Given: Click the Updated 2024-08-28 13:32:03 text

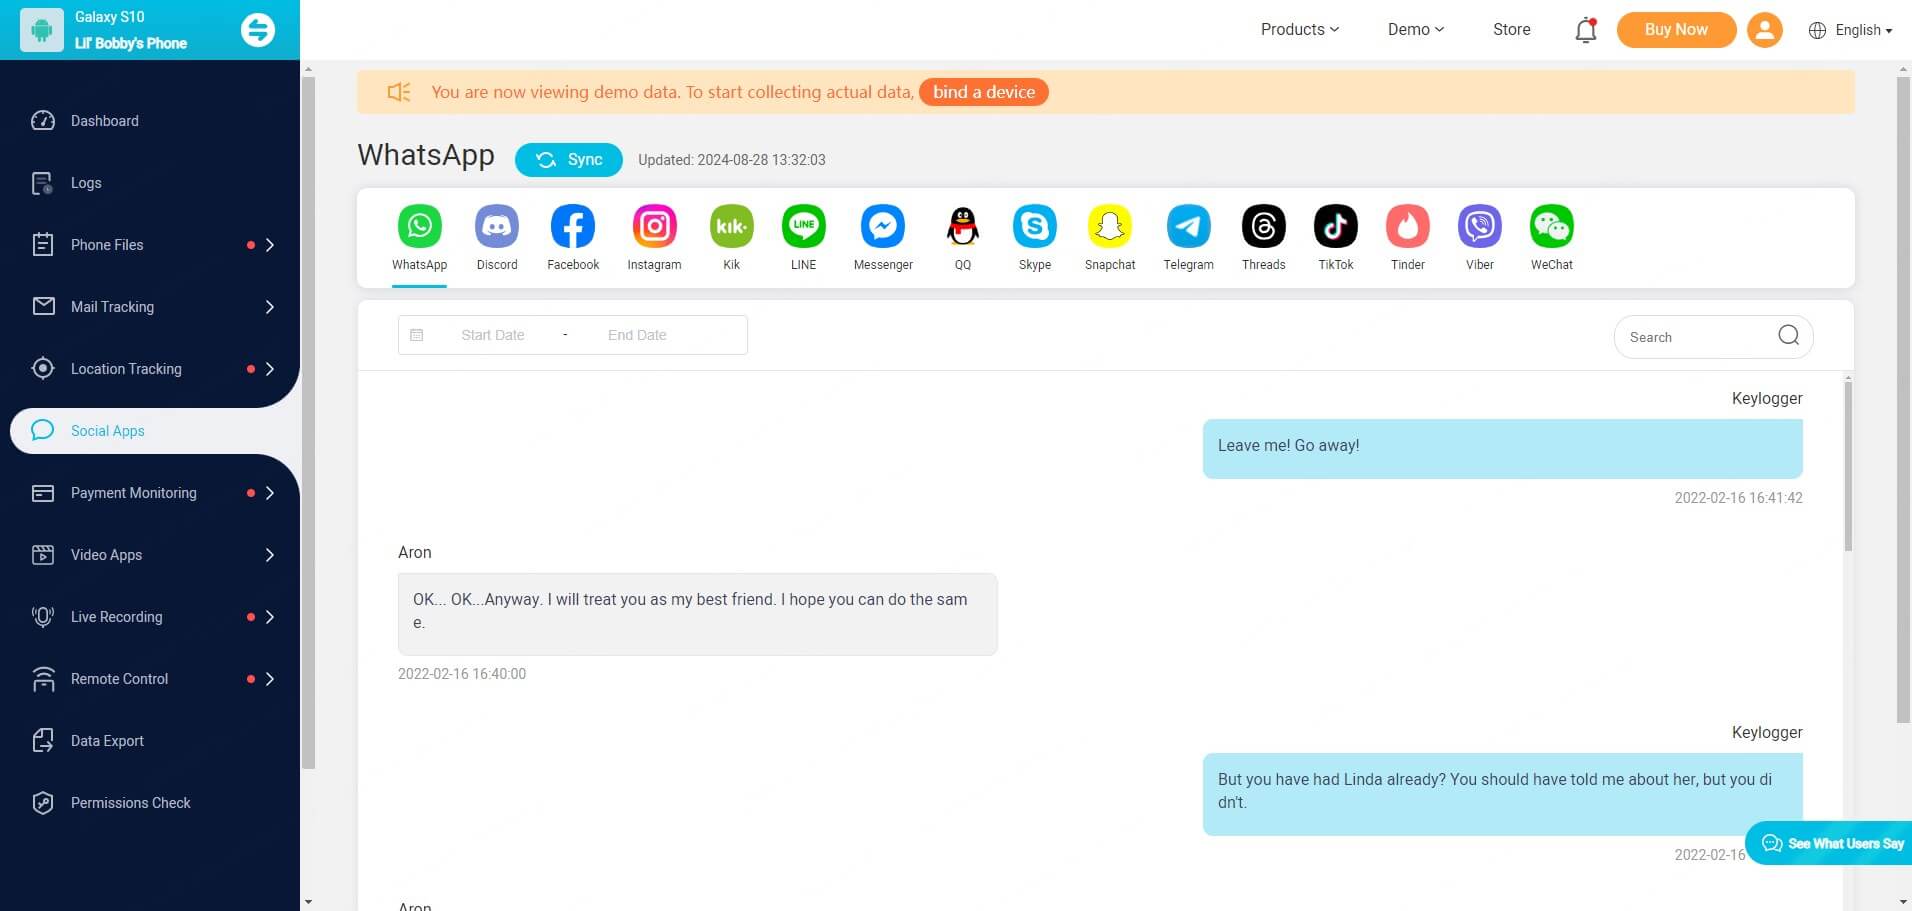Looking at the screenshot, I should (732, 160).
